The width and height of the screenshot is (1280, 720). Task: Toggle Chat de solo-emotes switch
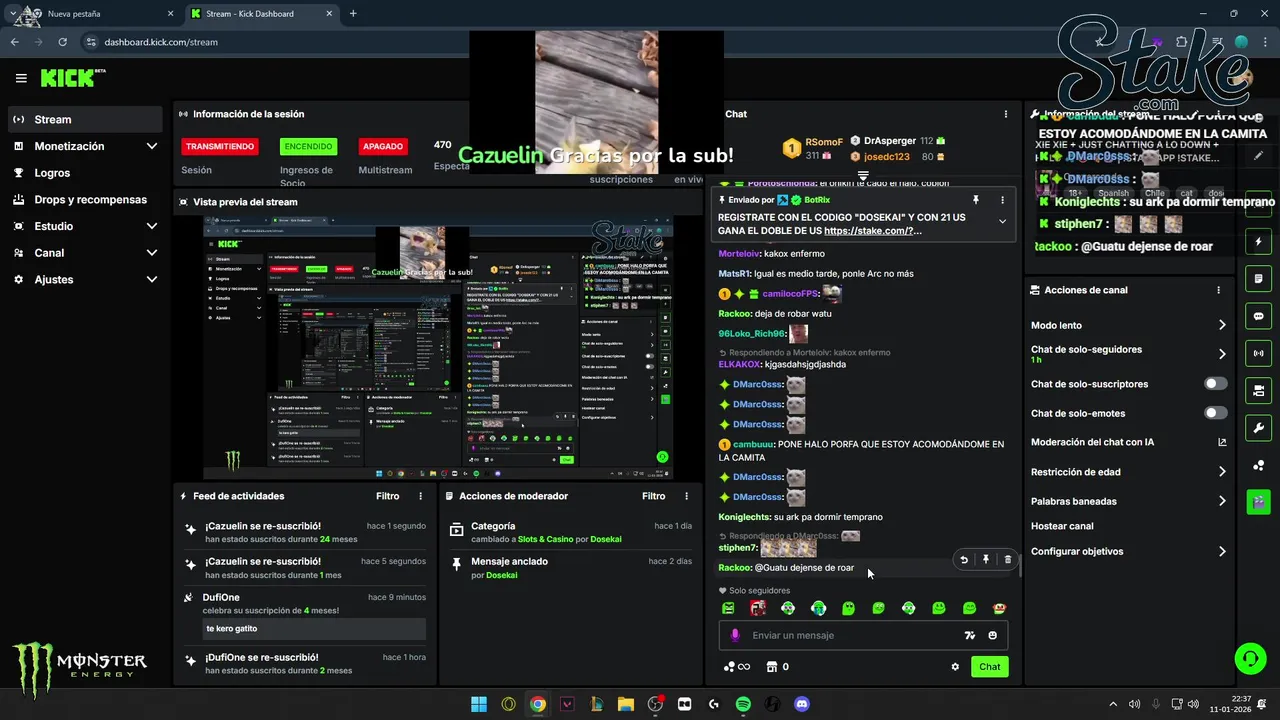pos(1216,413)
